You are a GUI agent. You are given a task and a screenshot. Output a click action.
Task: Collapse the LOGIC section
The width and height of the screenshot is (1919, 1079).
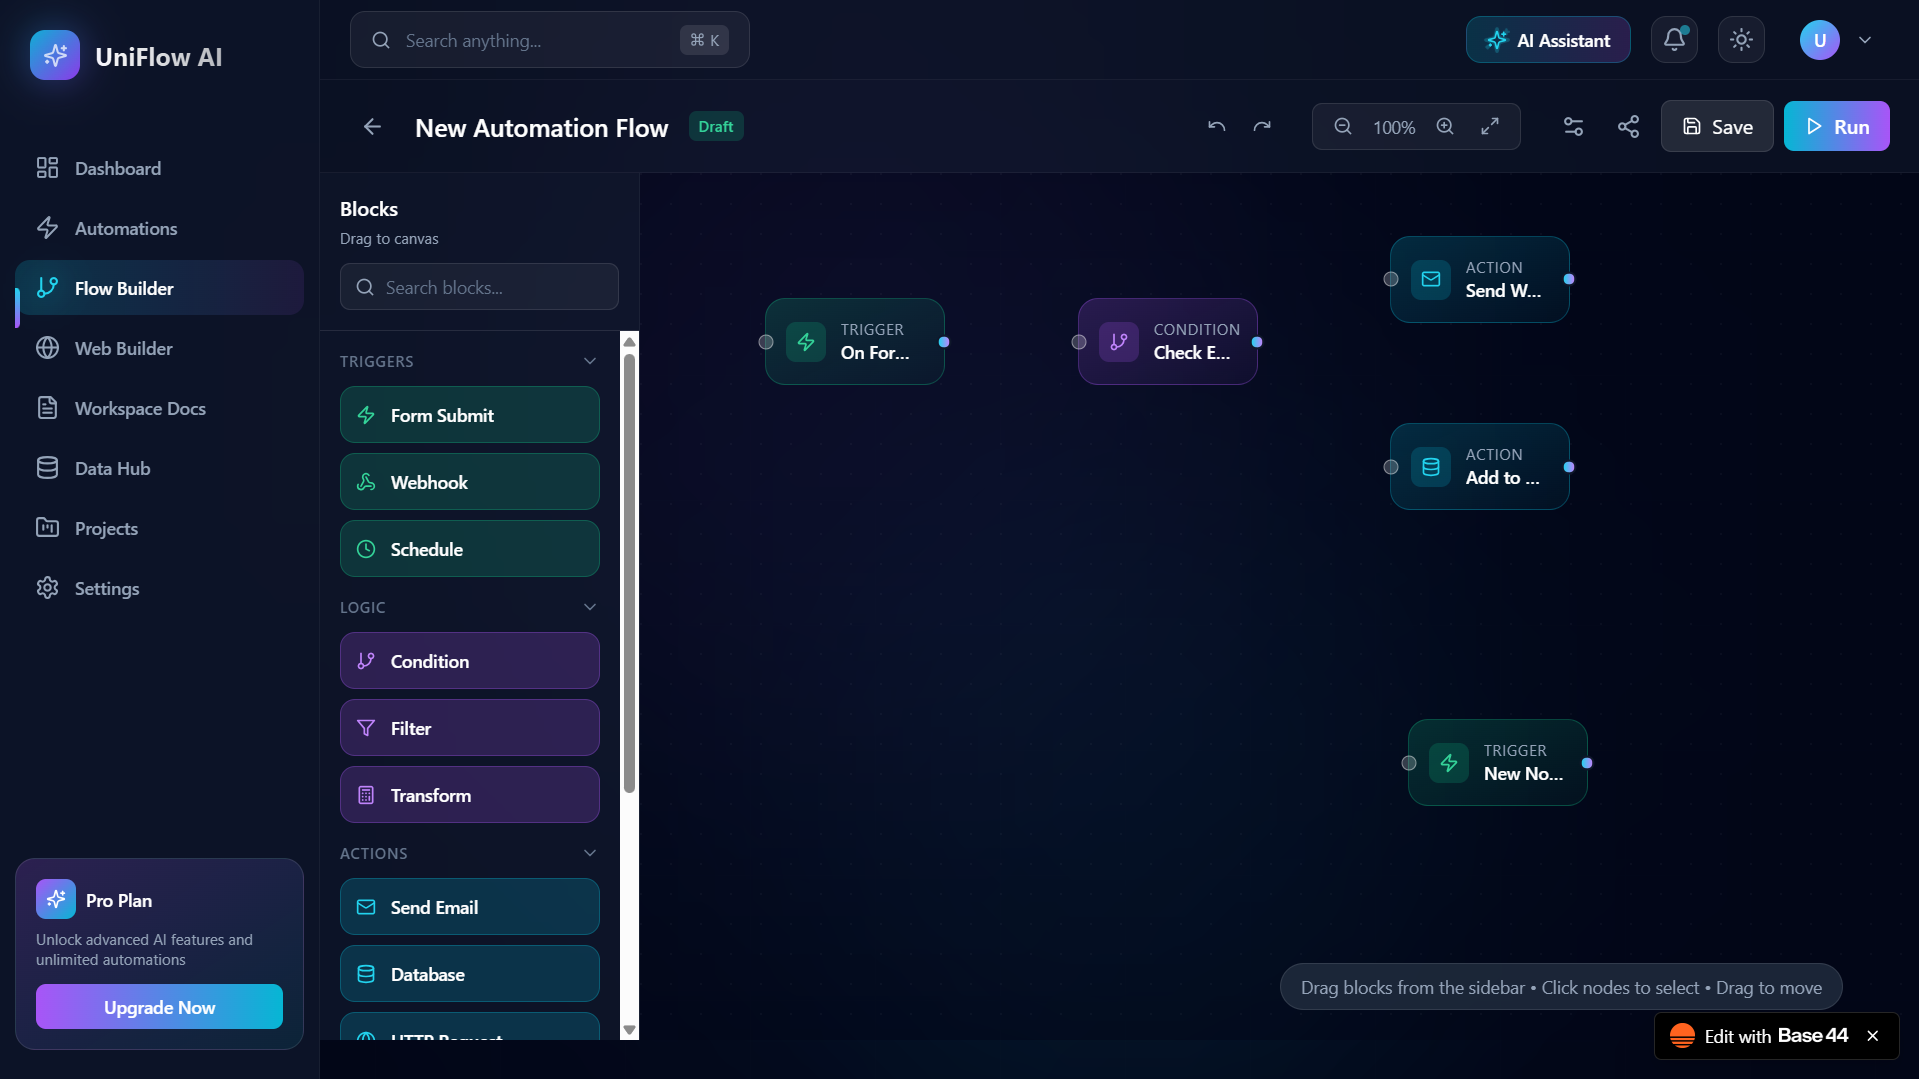point(589,606)
